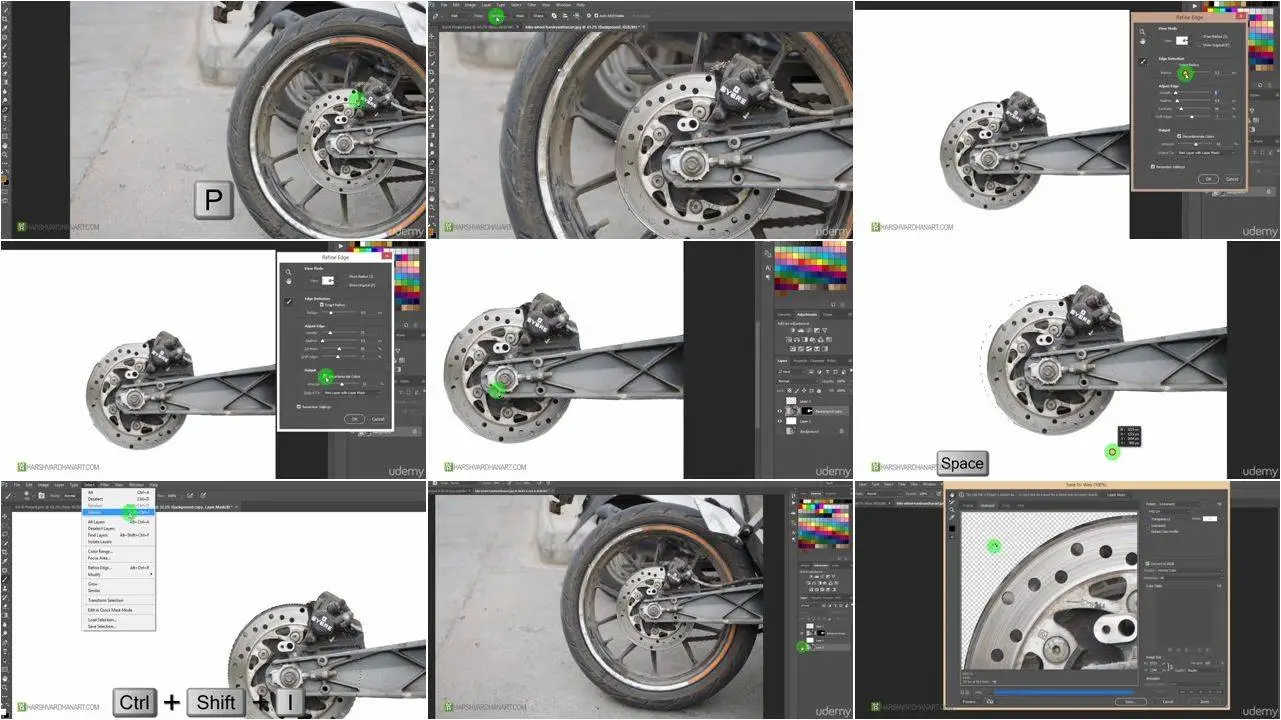
Task: Select Zoom tool in Refine Edge dialog over dark panels
Action: pos(1142,32)
